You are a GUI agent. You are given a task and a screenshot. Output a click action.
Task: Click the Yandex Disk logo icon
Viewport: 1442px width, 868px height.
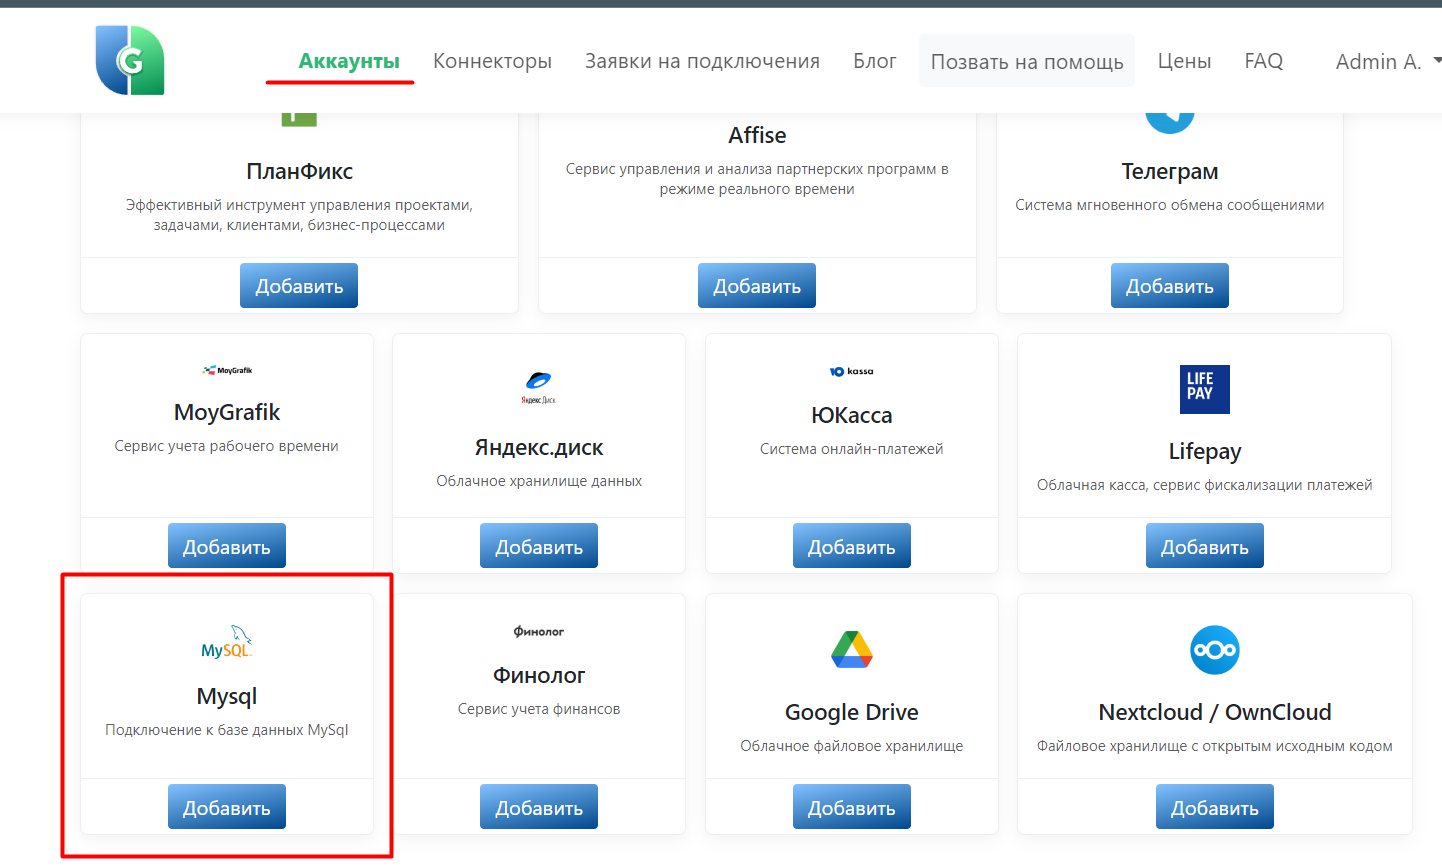tap(538, 386)
